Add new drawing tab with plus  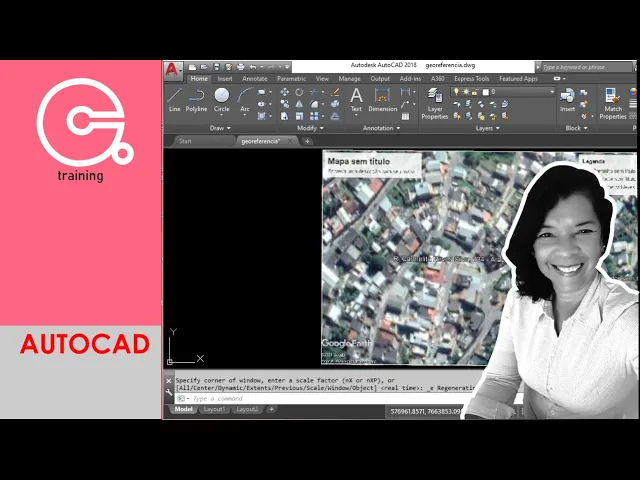pos(307,141)
